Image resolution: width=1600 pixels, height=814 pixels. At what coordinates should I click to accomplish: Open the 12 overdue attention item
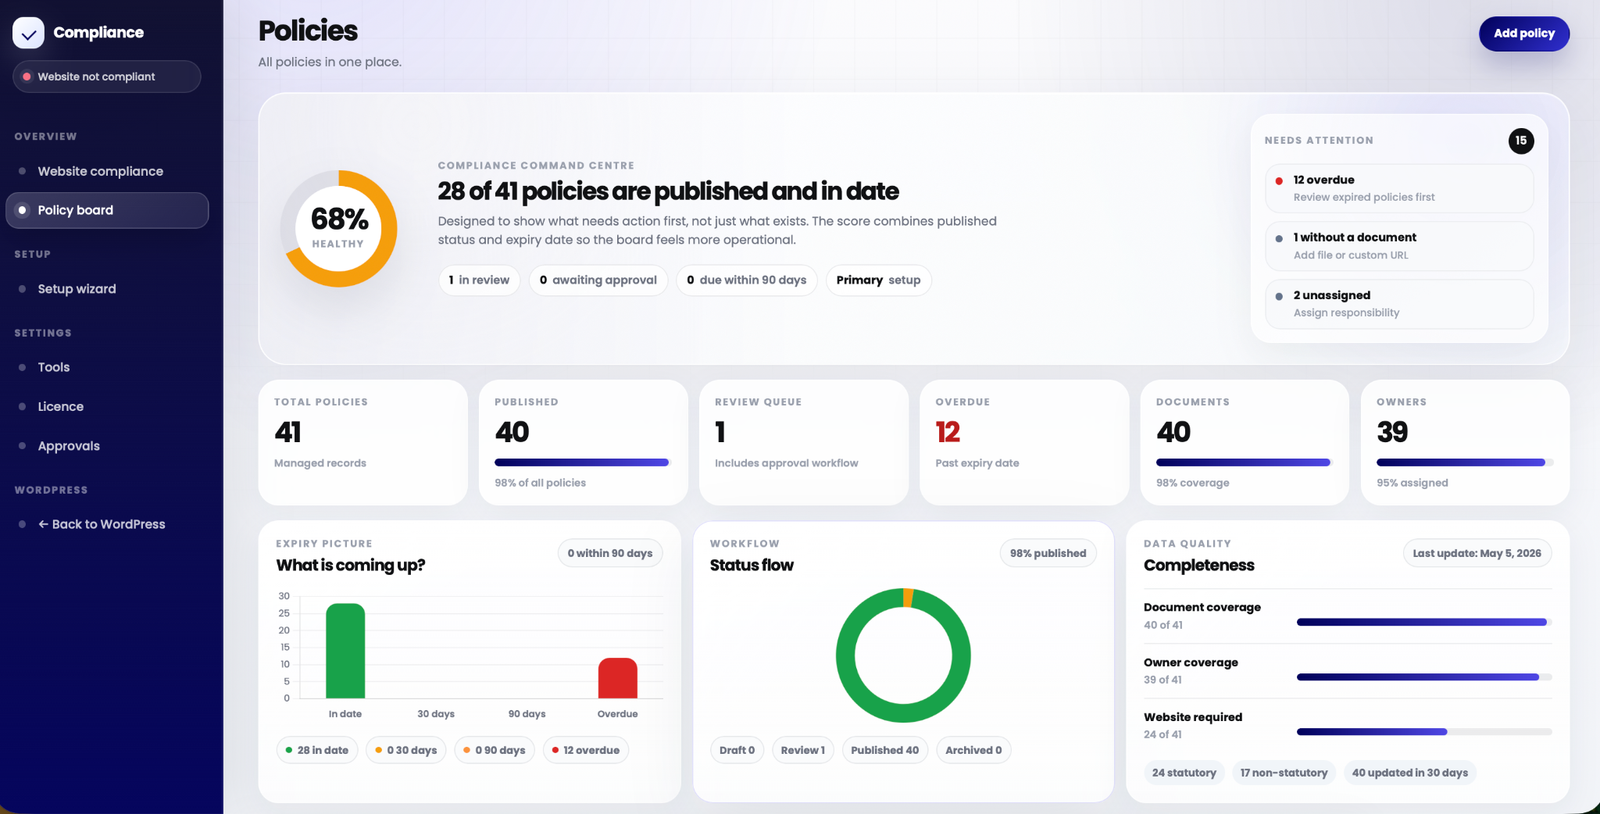(x=1399, y=188)
